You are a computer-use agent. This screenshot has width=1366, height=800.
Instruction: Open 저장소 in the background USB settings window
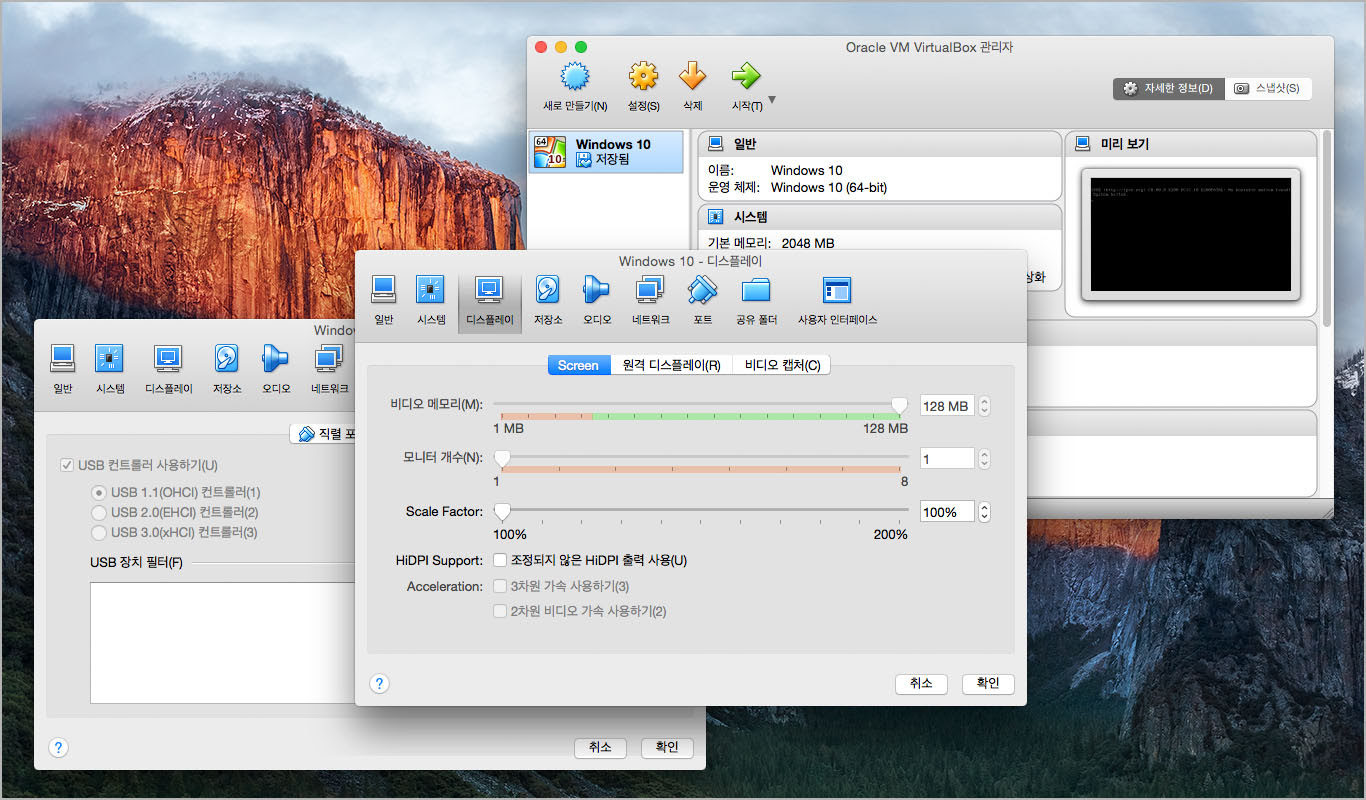[x=227, y=369]
